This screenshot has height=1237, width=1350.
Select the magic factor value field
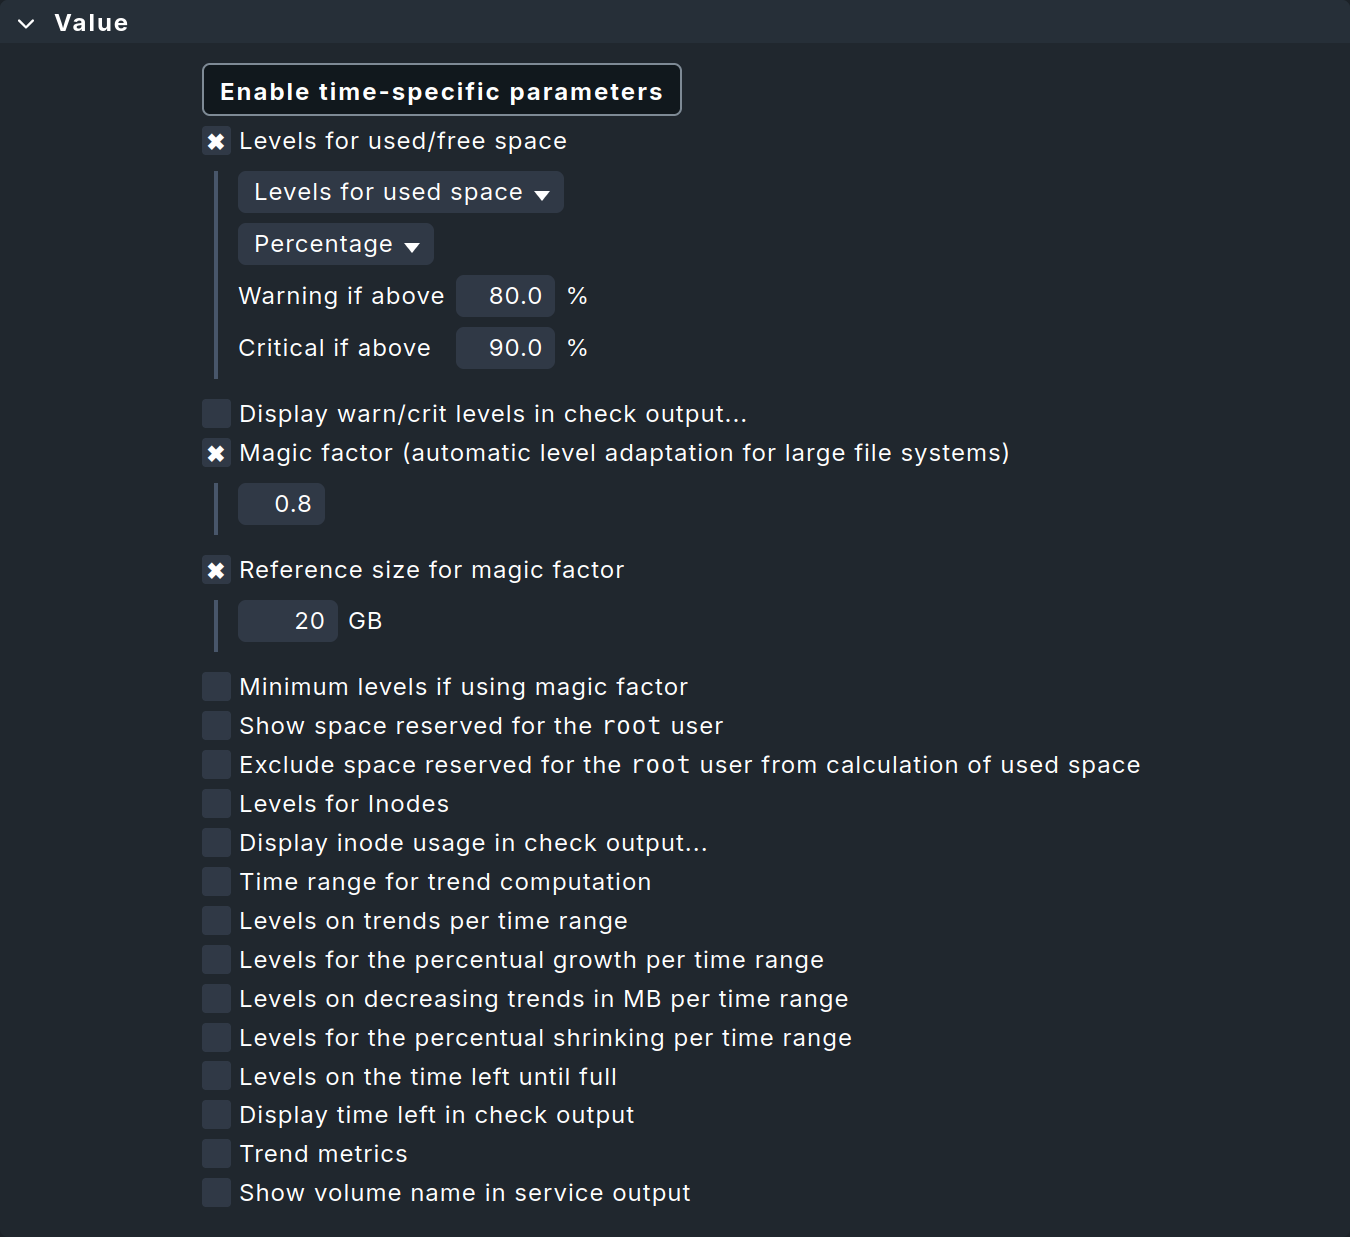pyautogui.click(x=281, y=504)
